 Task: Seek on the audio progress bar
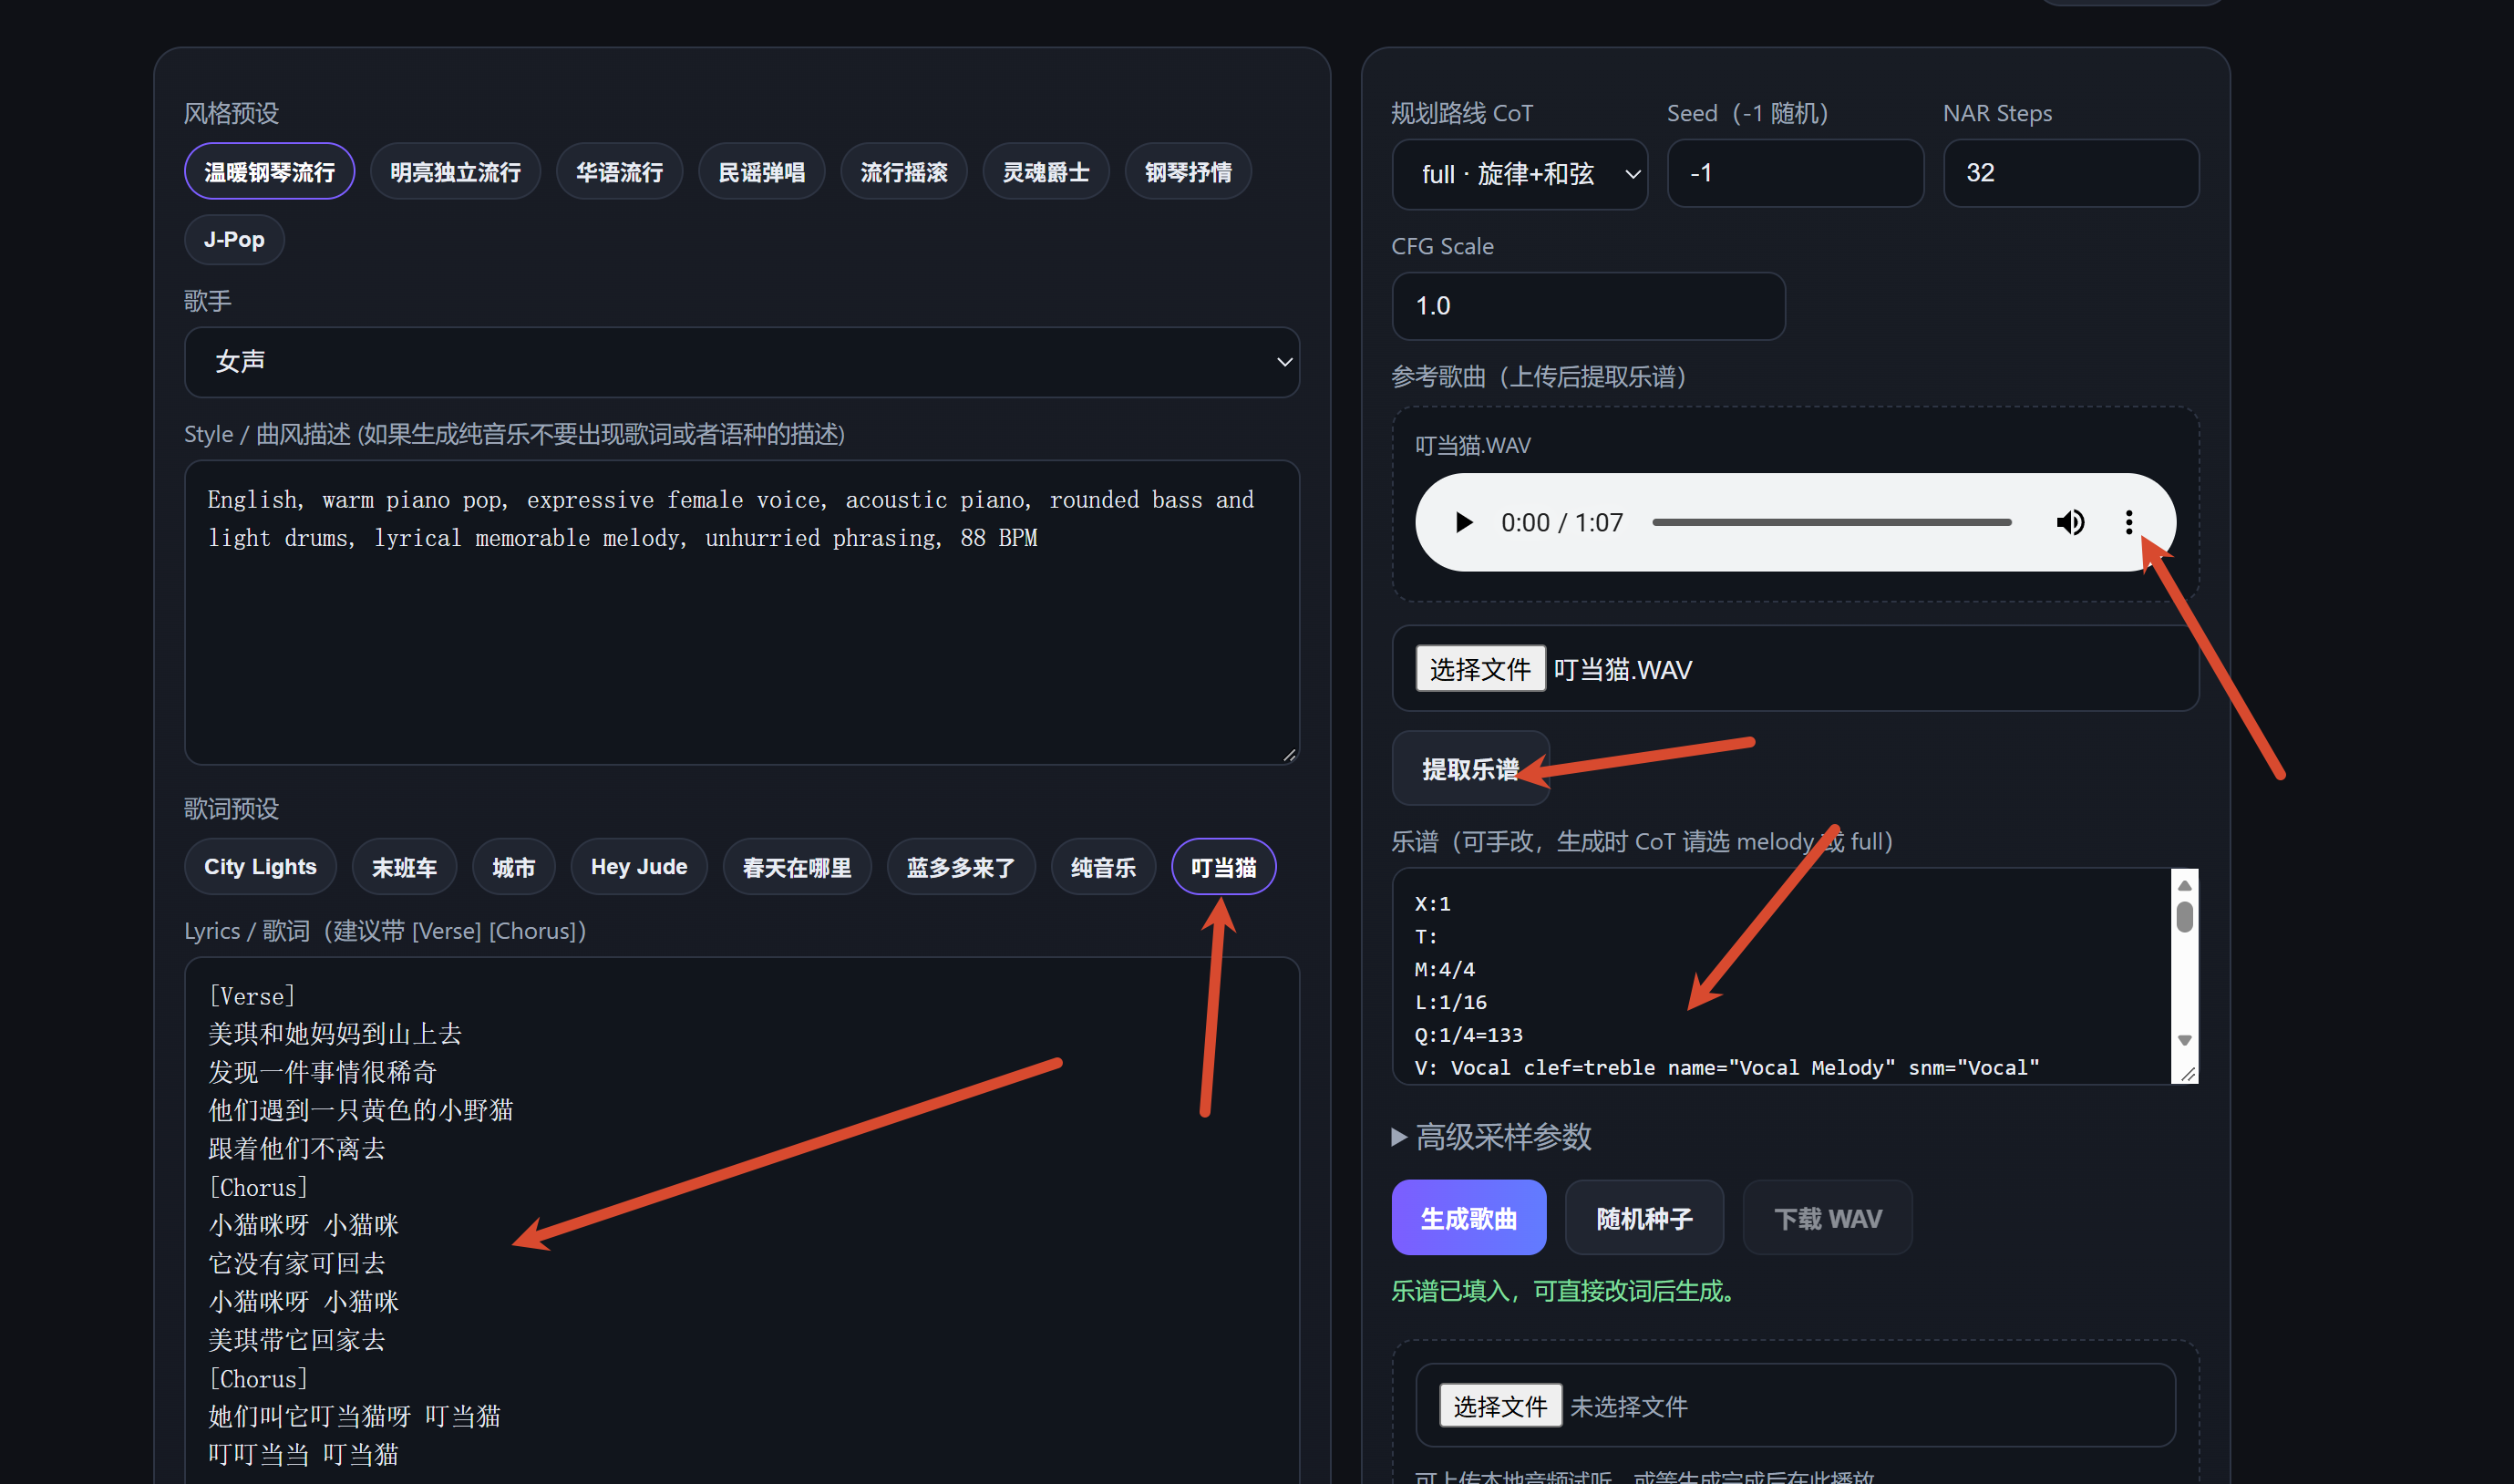coord(1831,522)
